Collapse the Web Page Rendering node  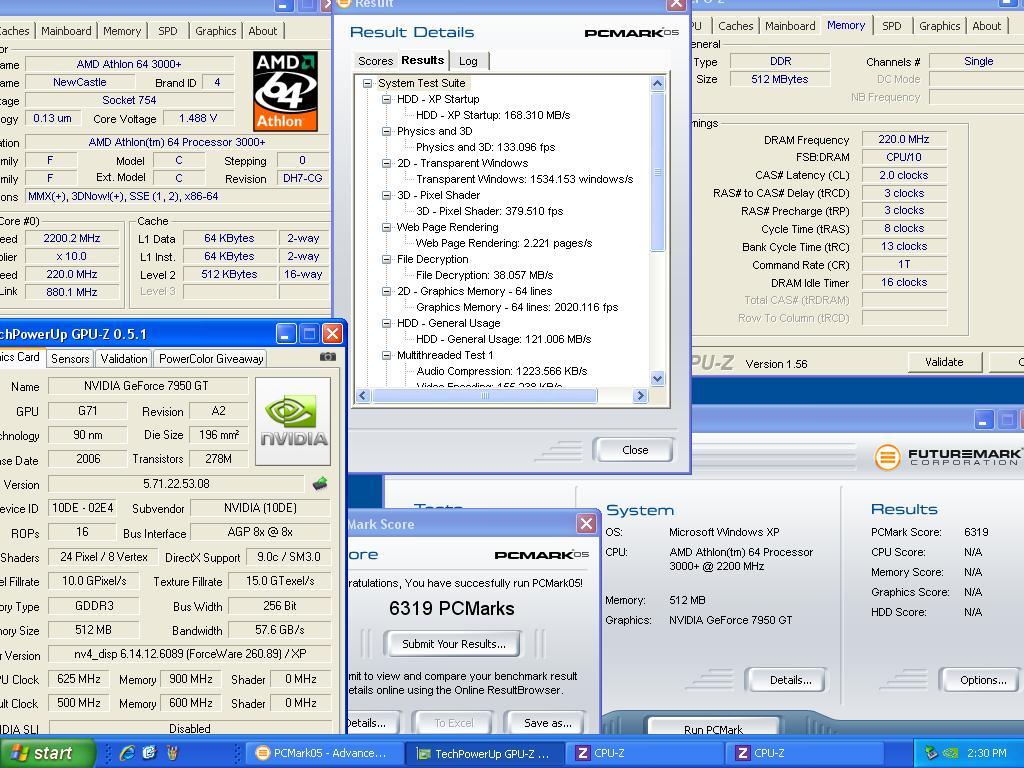click(x=386, y=227)
